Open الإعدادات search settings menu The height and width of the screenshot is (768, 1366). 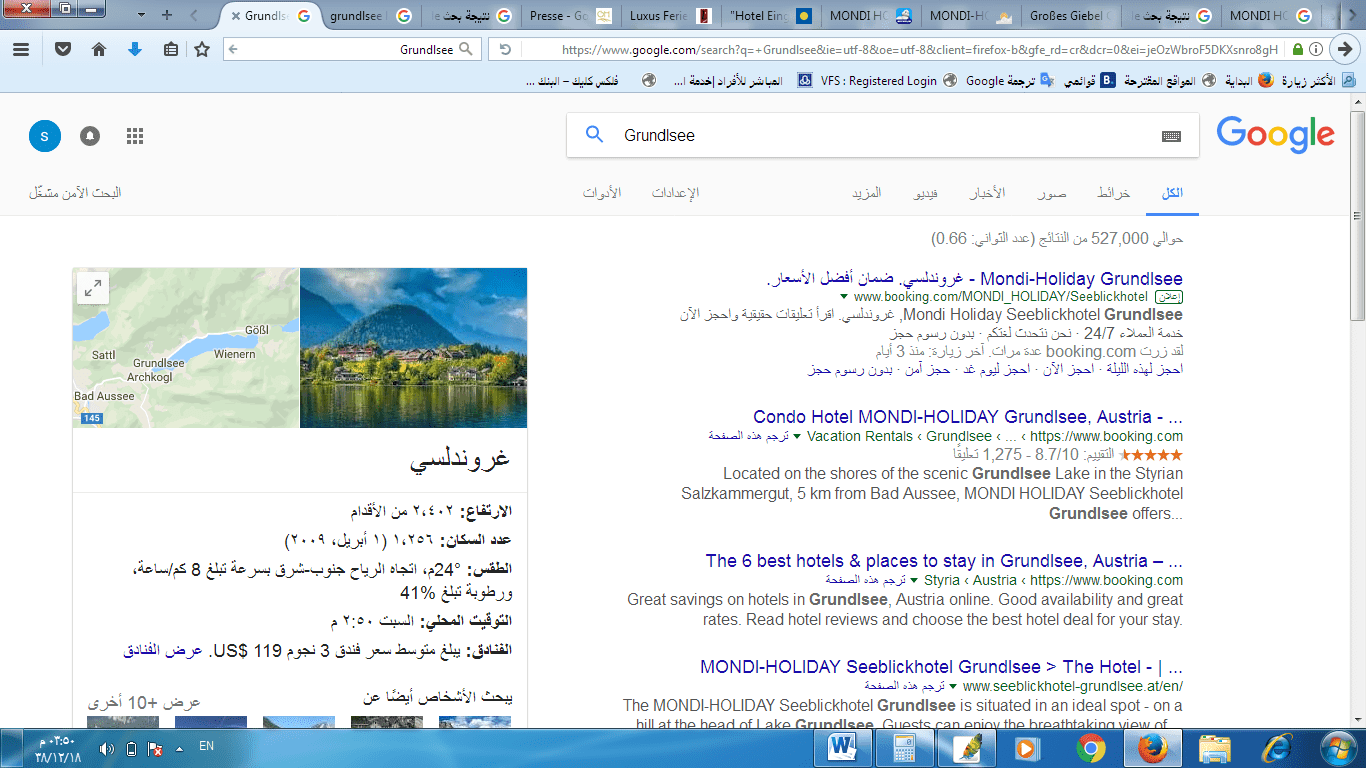point(675,193)
